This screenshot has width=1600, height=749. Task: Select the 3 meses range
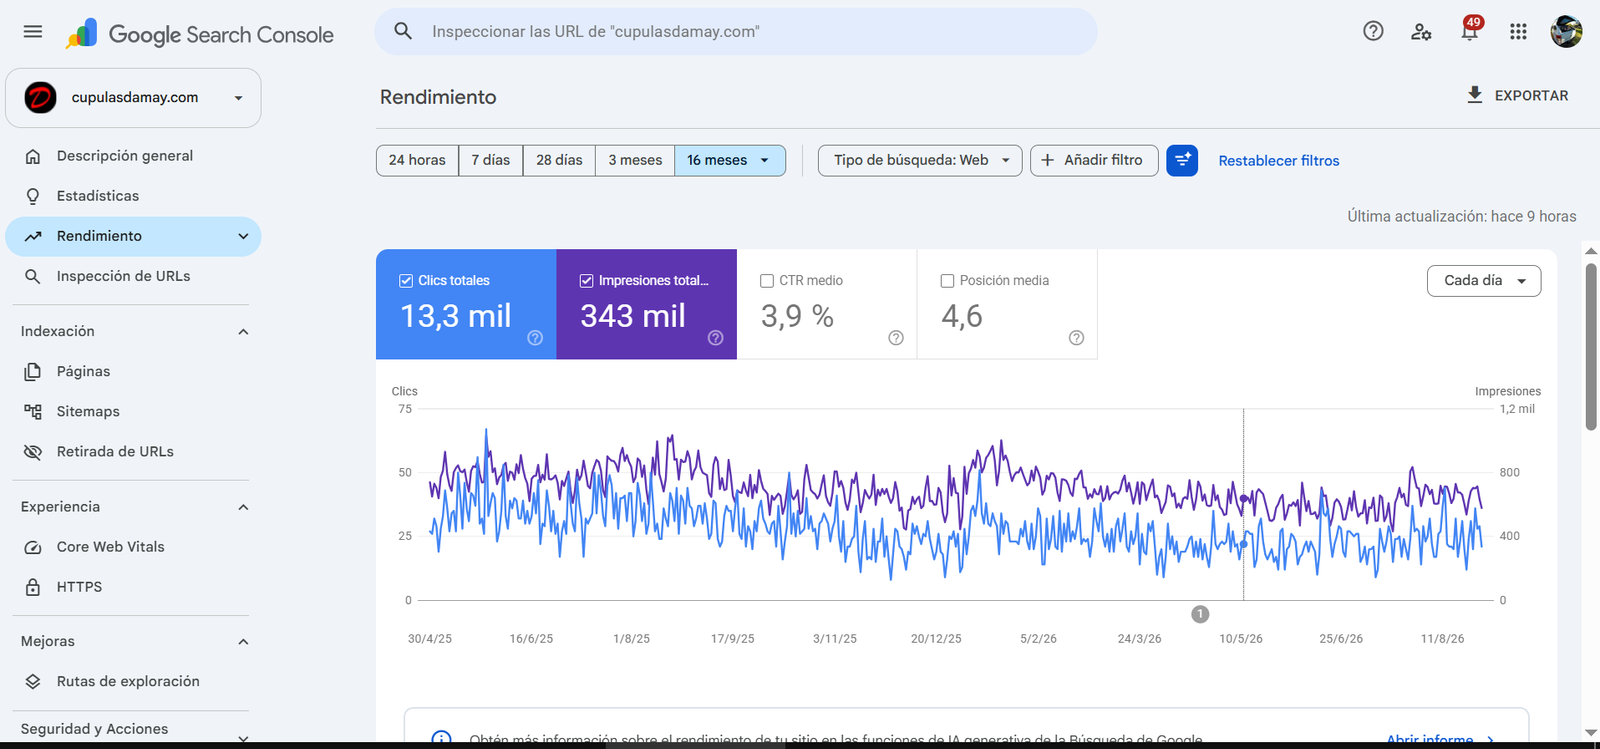click(635, 160)
